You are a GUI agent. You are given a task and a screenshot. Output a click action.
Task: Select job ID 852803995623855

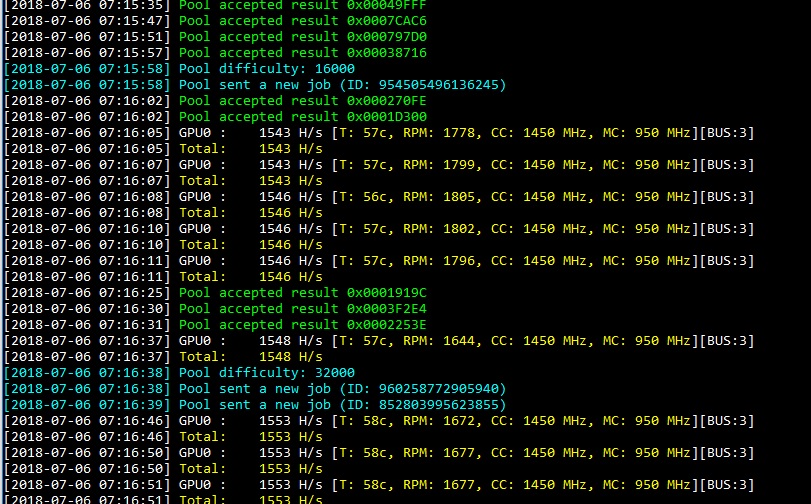pyautogui.click(x=438, y=405)
